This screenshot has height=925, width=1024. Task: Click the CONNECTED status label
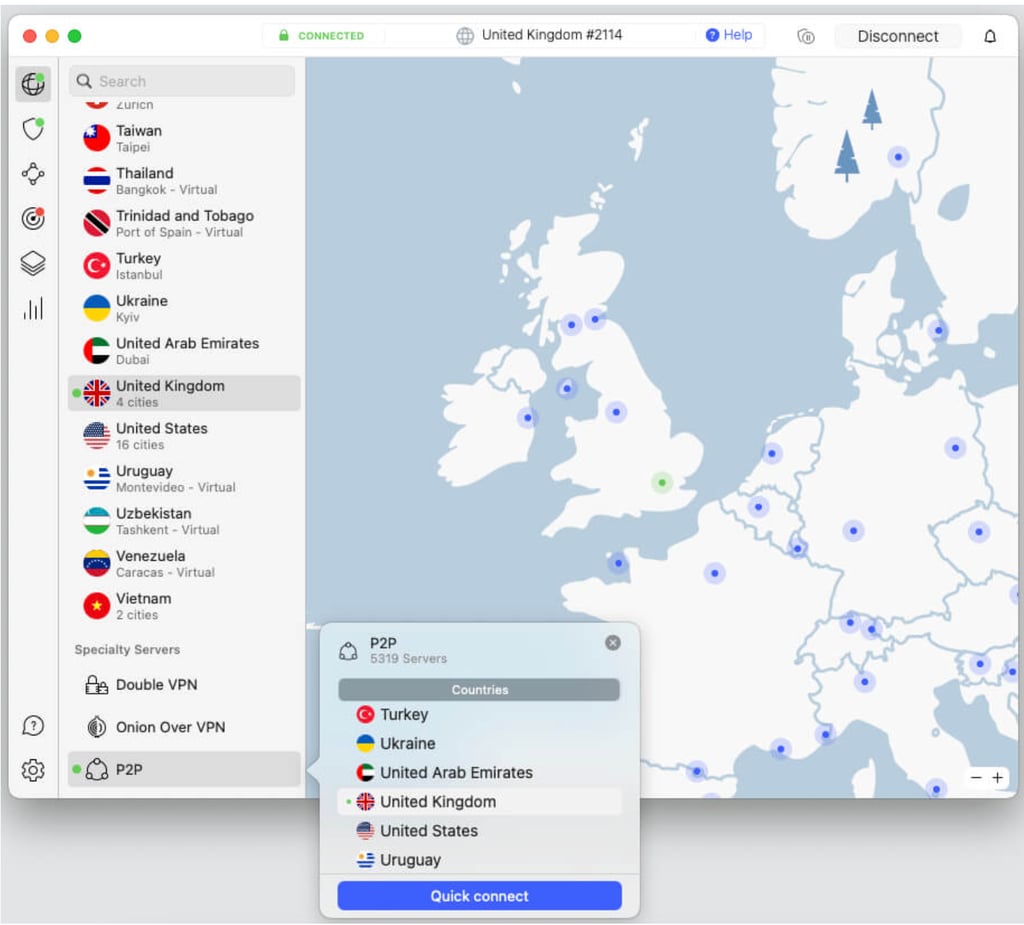coord(330,36)
